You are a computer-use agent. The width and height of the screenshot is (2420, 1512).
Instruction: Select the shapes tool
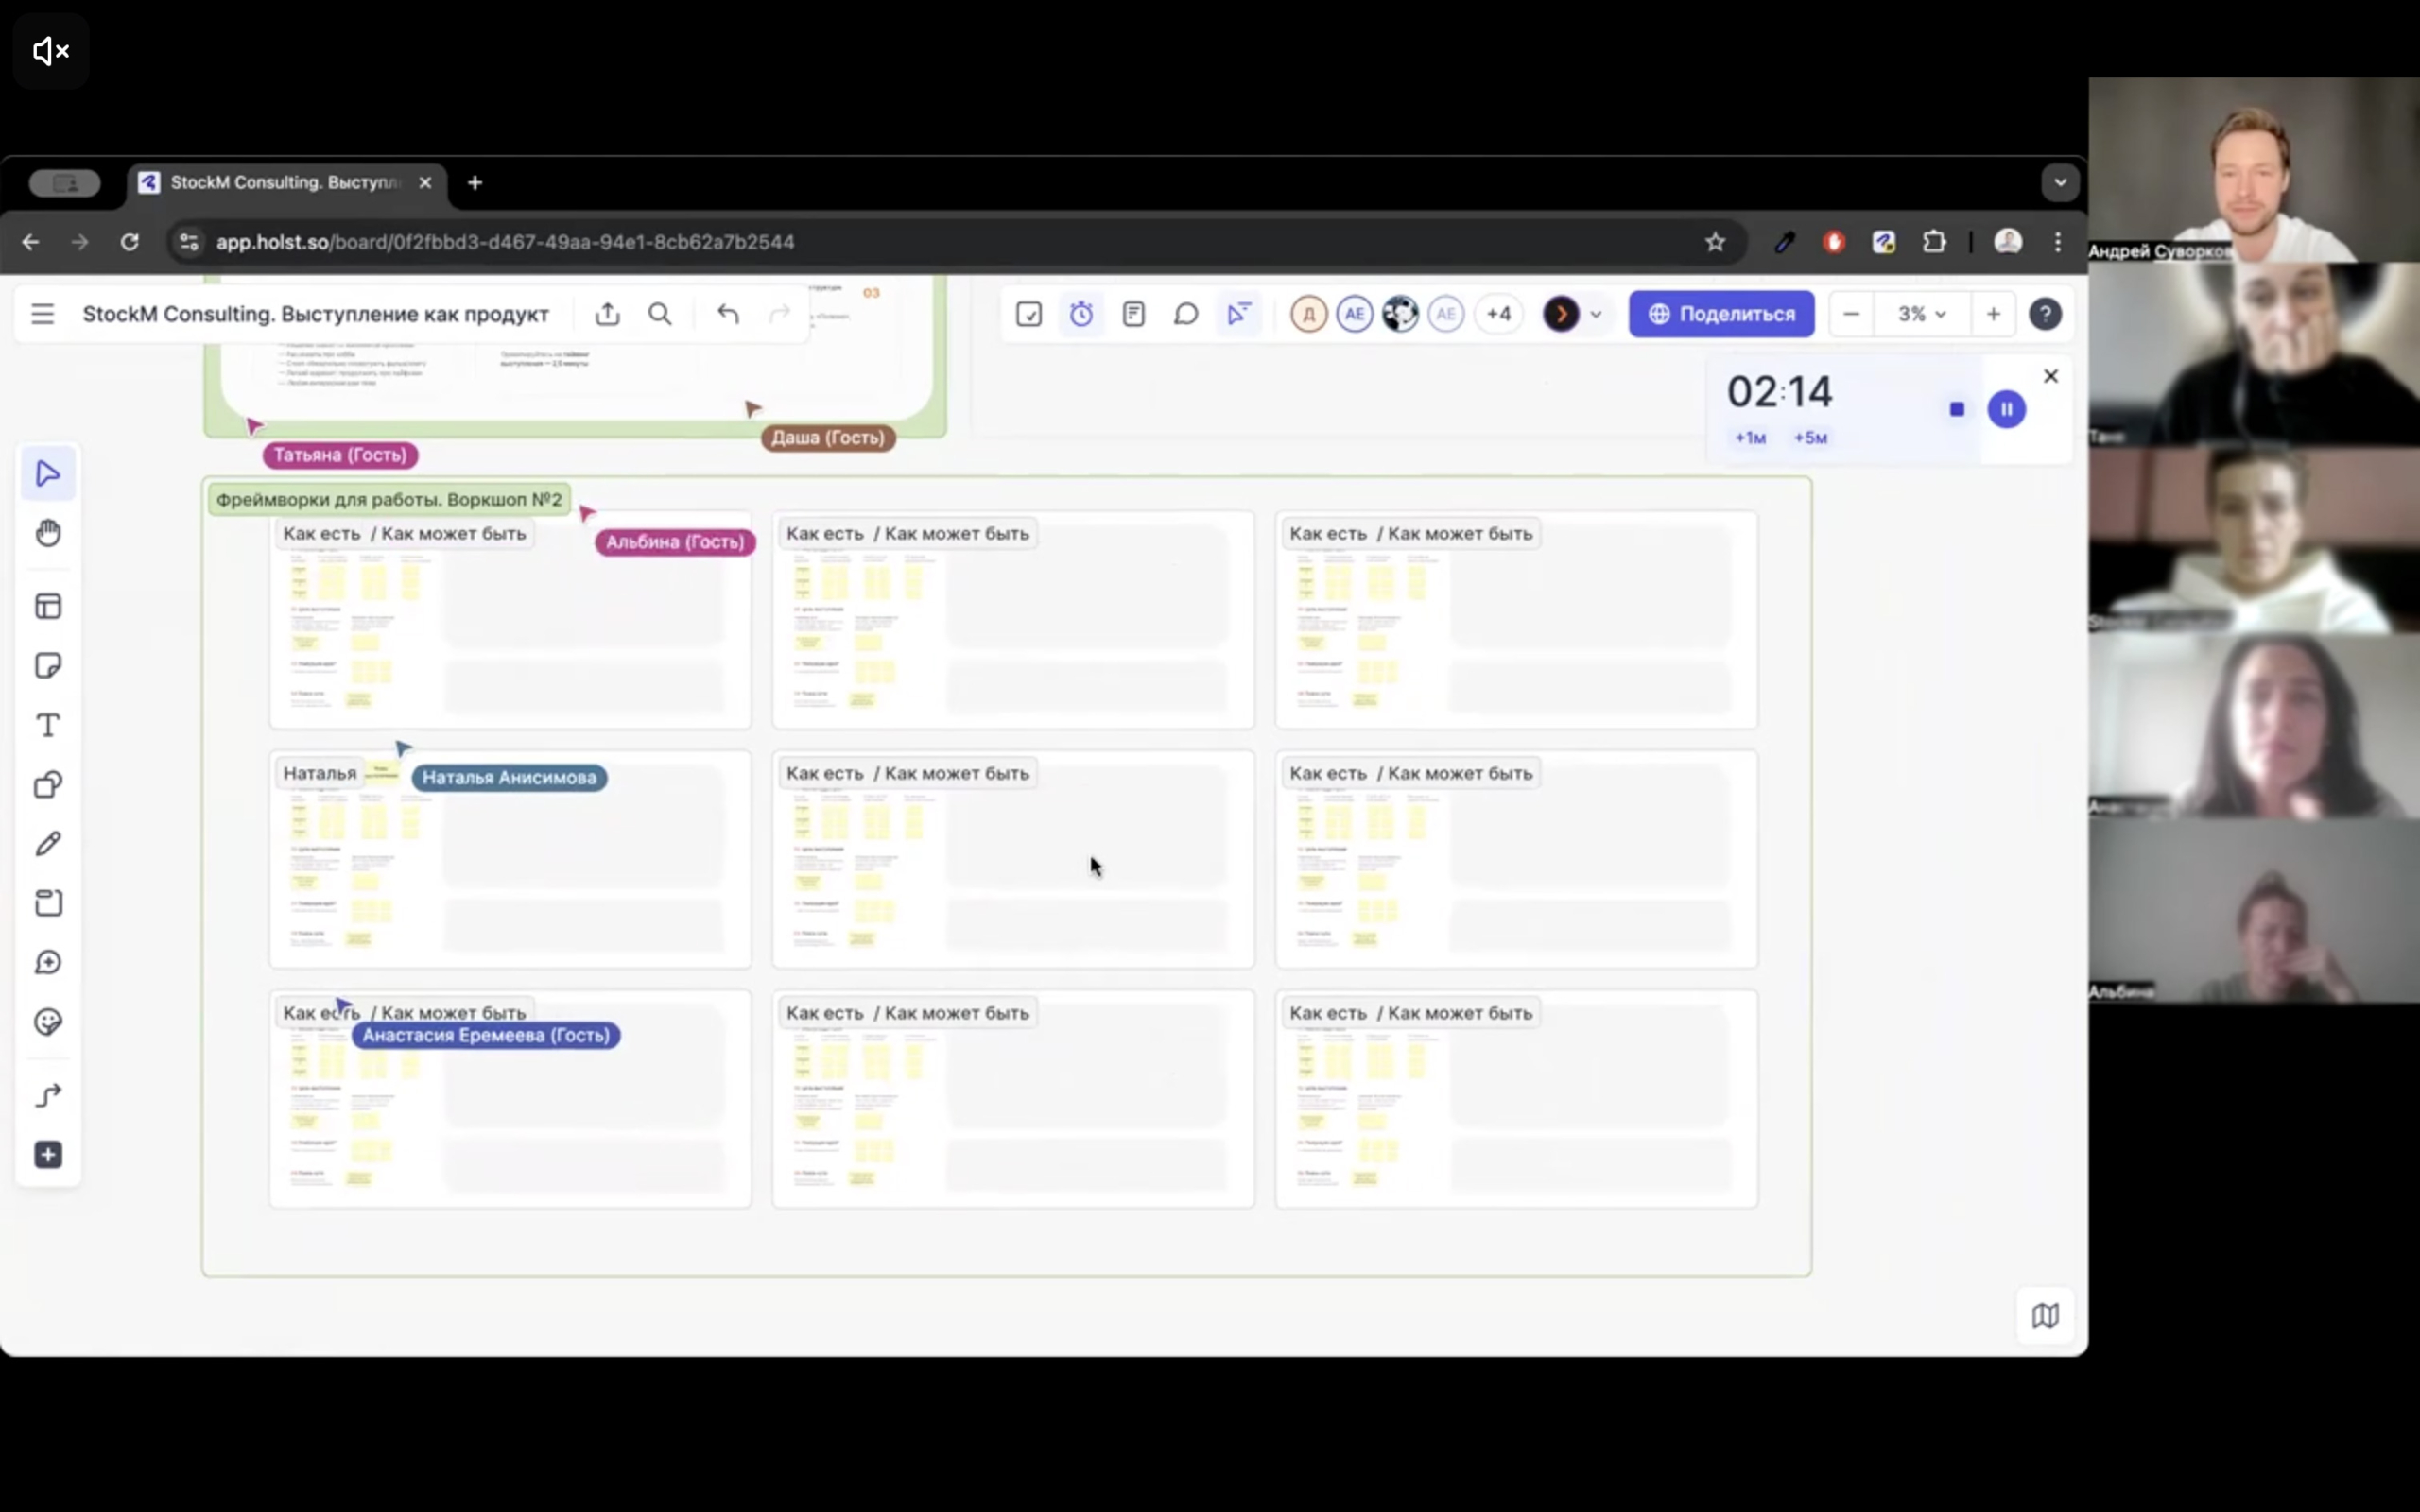pos(48,785)
